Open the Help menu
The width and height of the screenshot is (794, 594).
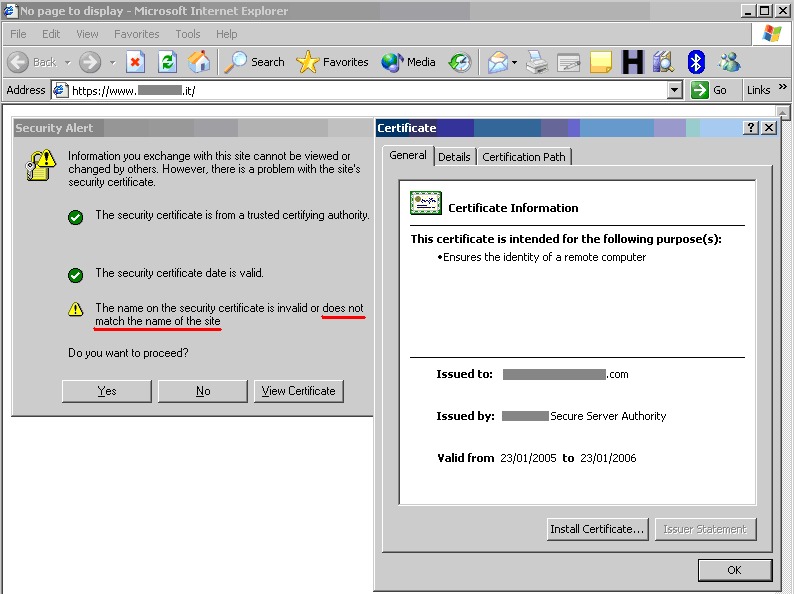click(x=226, y=34)
